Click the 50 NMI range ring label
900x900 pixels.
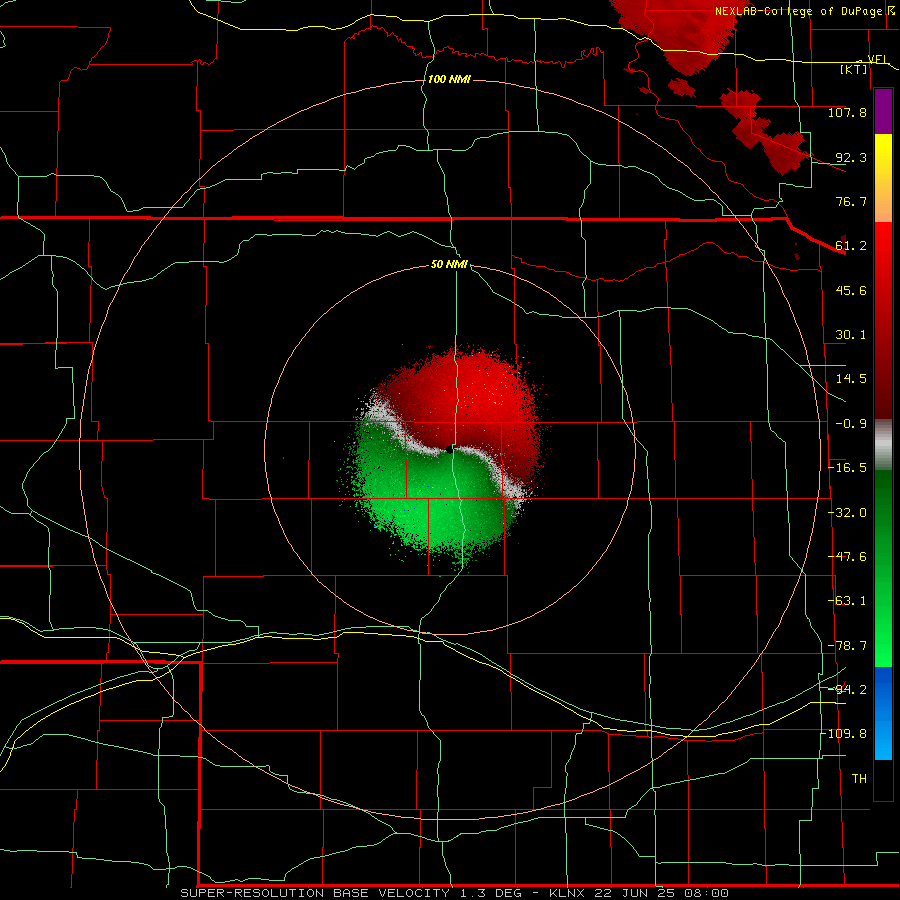coord(449,264)
